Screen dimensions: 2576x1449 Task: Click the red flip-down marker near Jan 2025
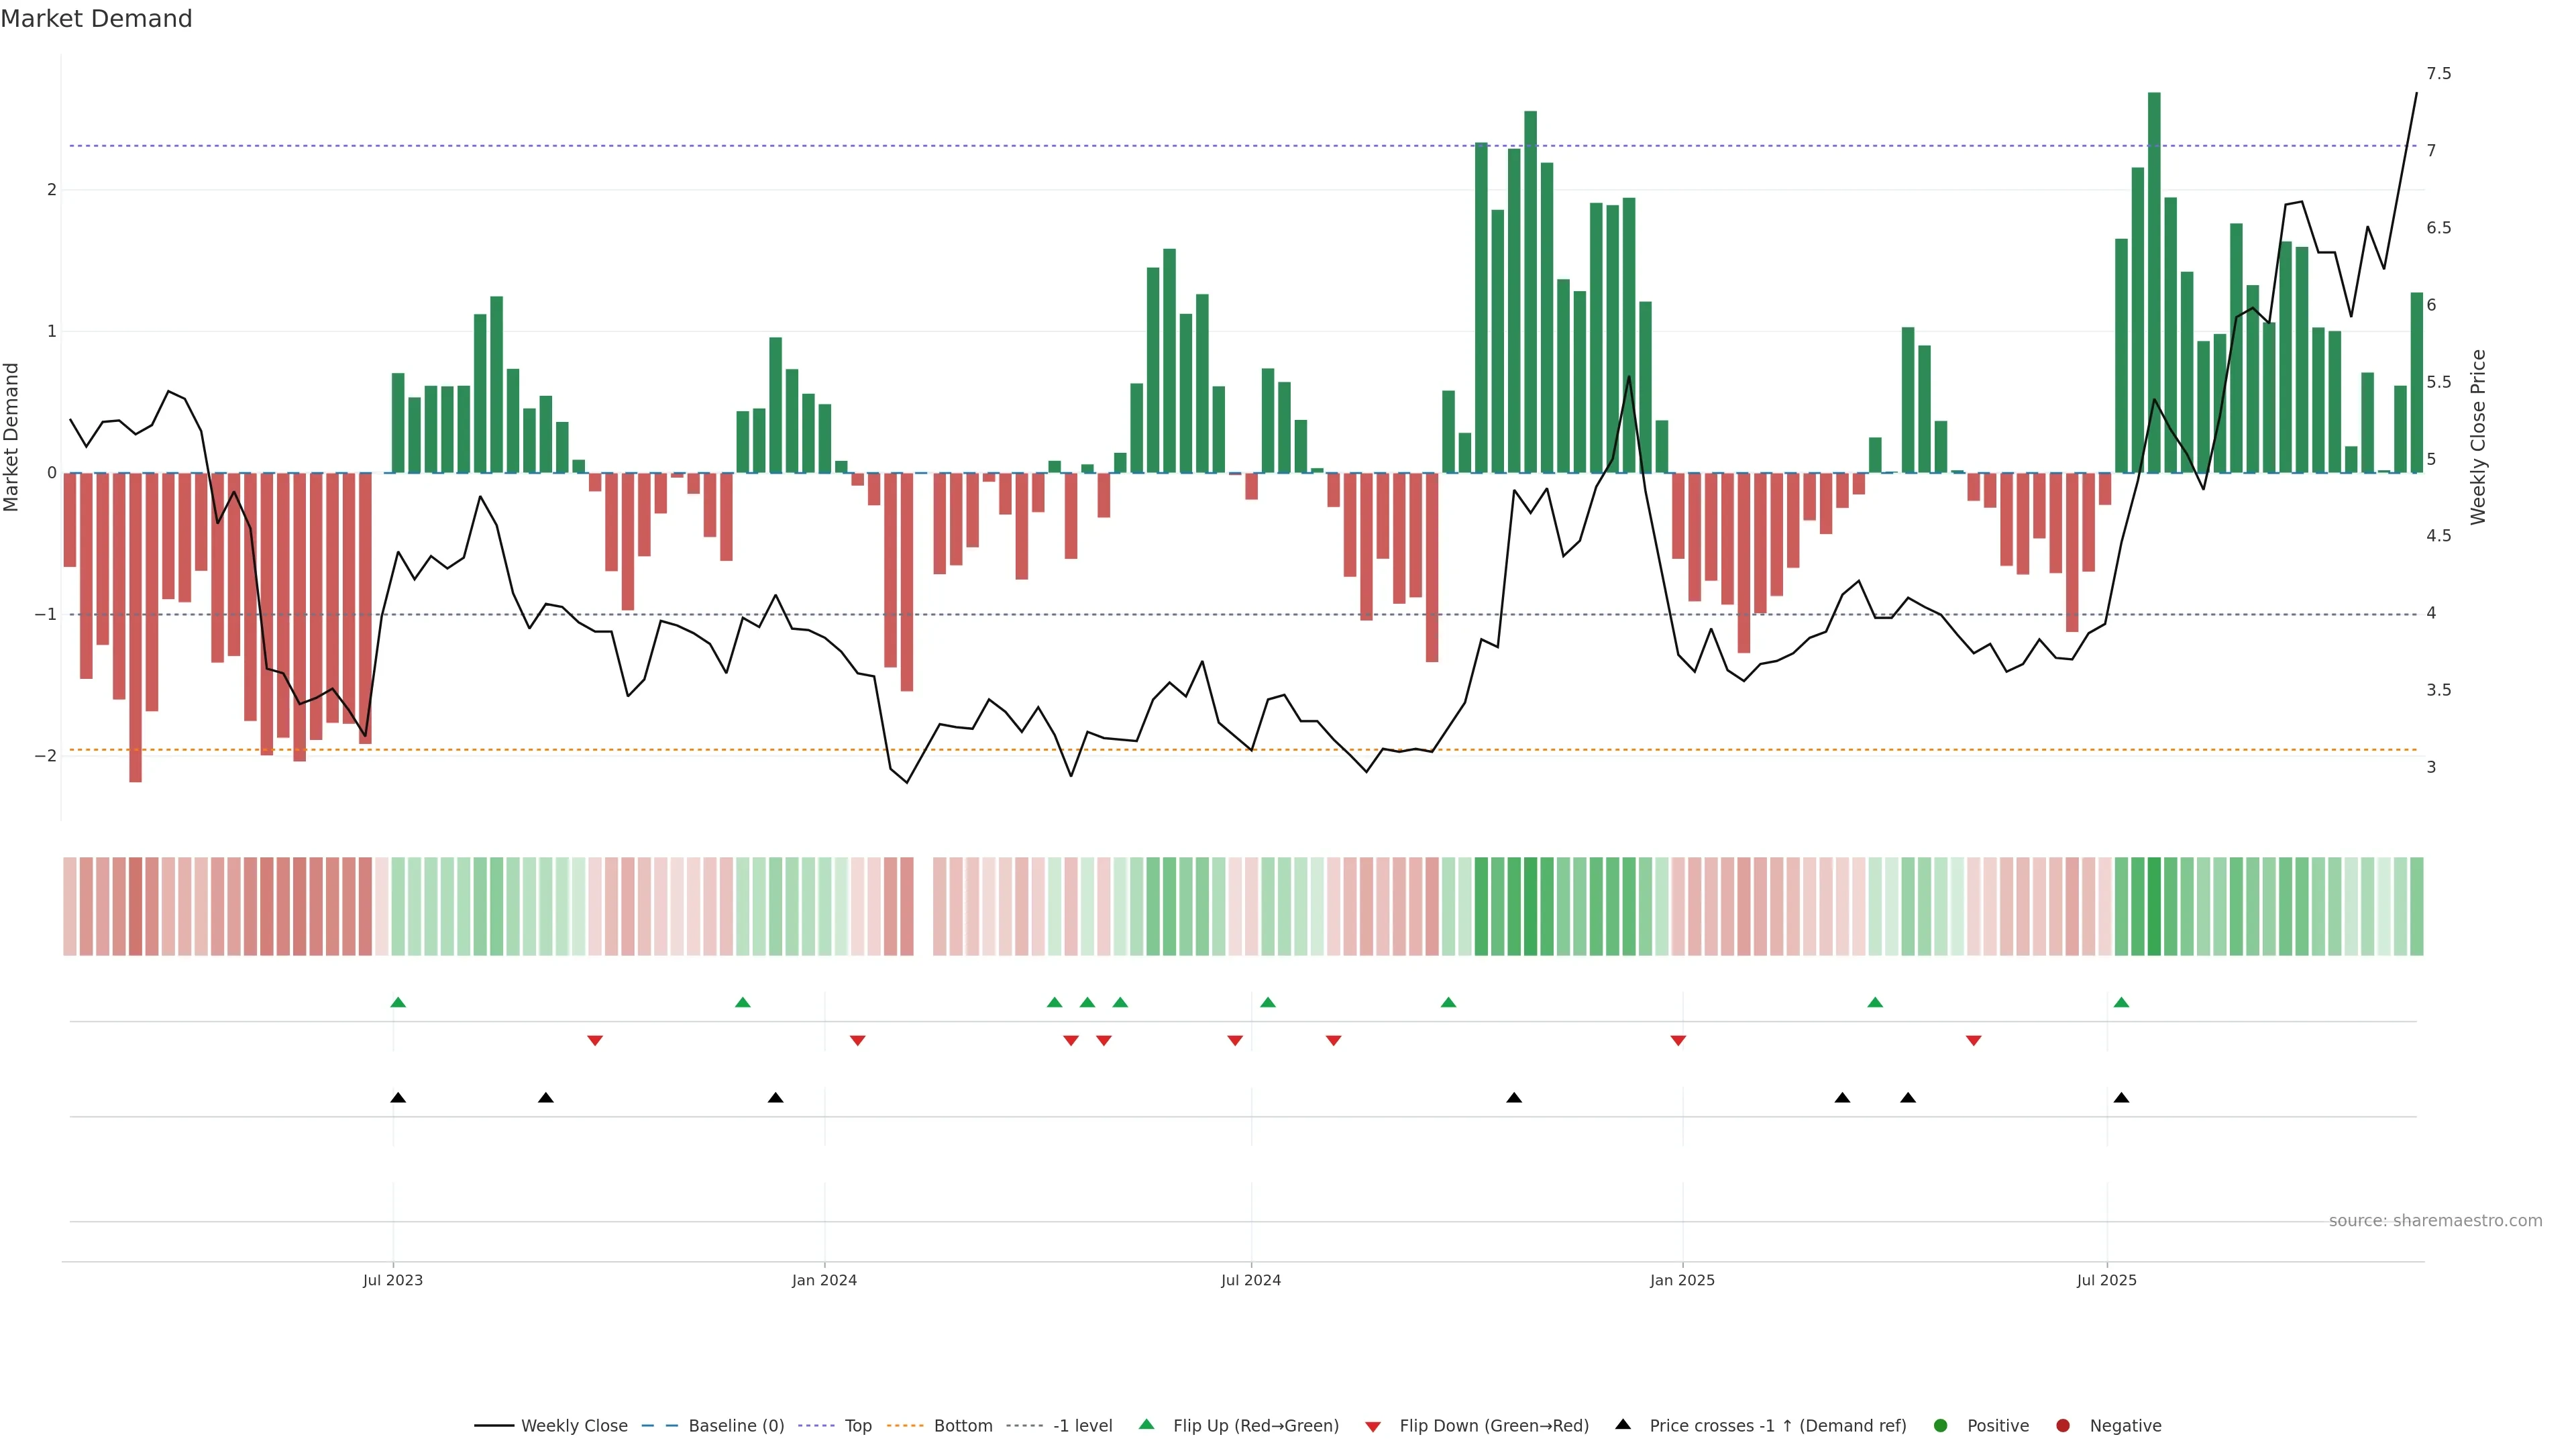coord(1678,1041)
